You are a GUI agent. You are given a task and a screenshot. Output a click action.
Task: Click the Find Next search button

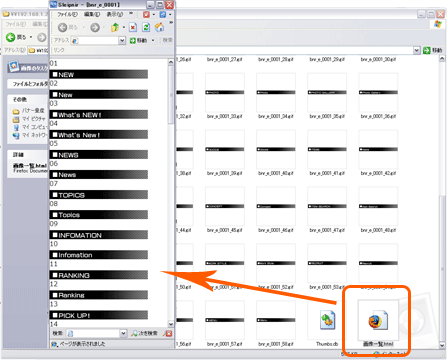(x=144, y=333)
